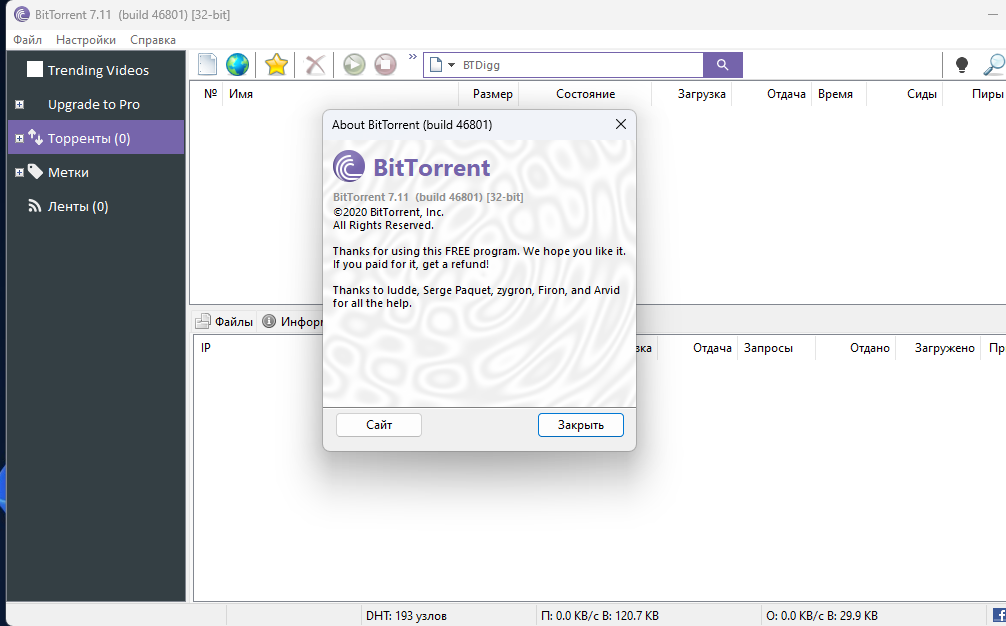This screenshot has width=1006, height=626.
Task: Select Ленты (0) in the sidebar
Action: coord(78,206)
